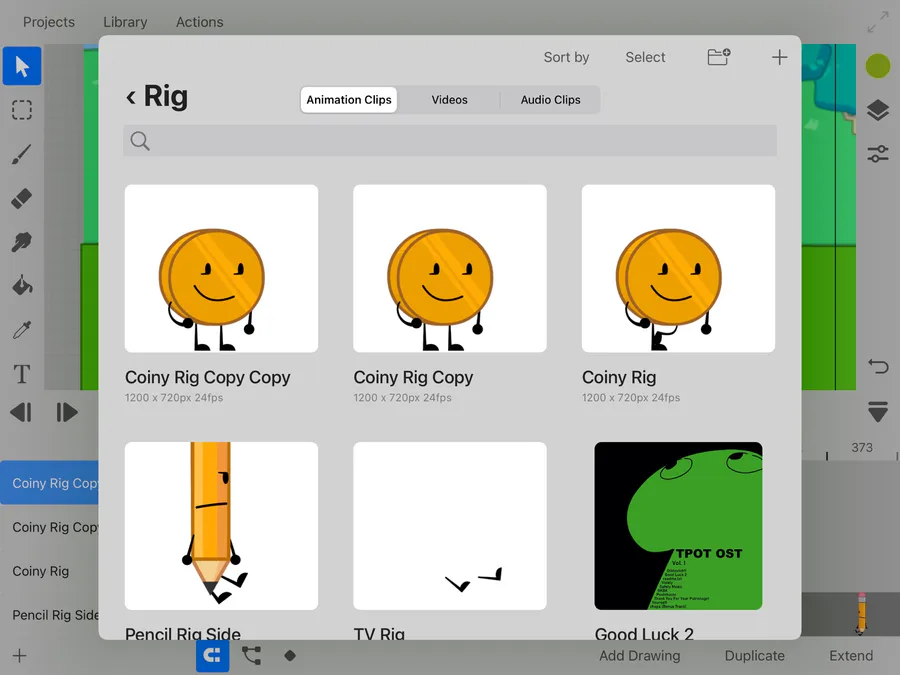This screenshot has height=675, width=900.
Task: Add a new layer with the plus icon below the layer list
Action: pyautogui.click(x=20, y=655)
